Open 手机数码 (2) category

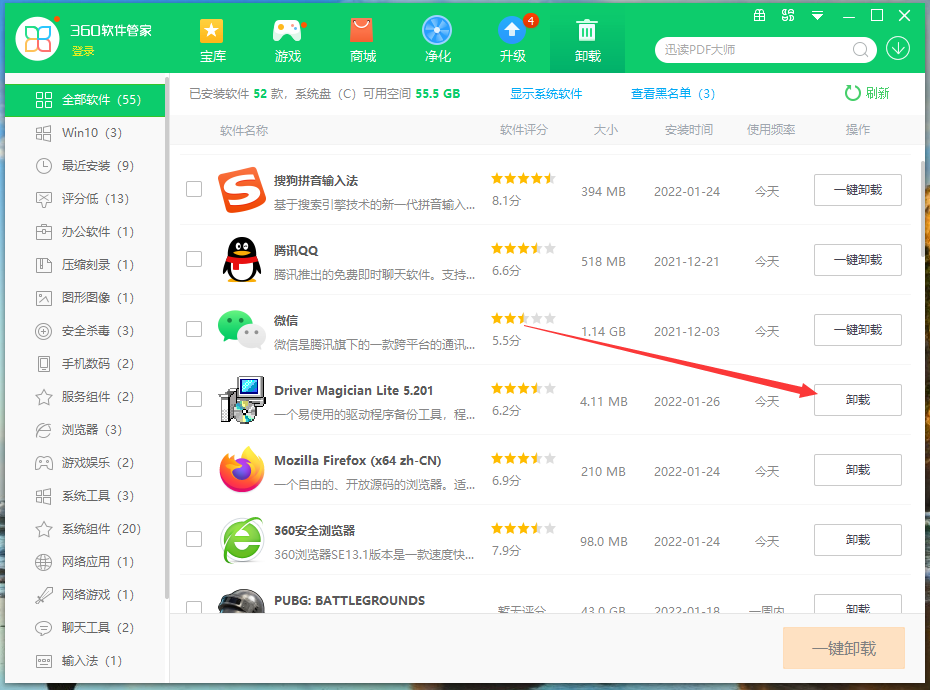(x=85, y=364)
